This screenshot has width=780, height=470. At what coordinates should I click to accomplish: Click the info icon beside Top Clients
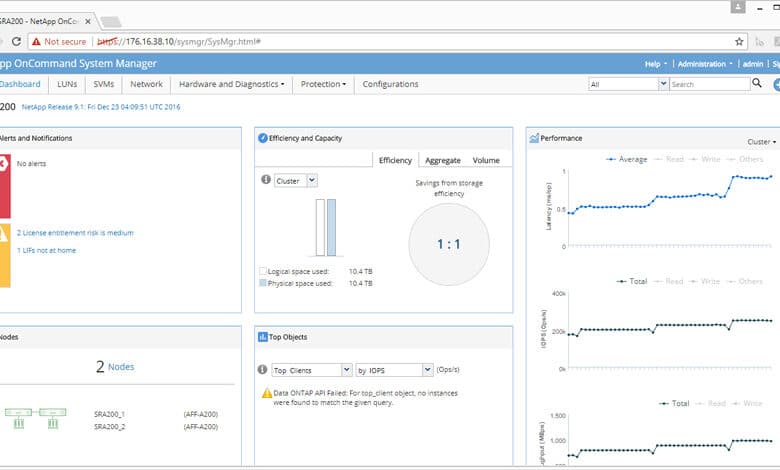tap(262, 369)
